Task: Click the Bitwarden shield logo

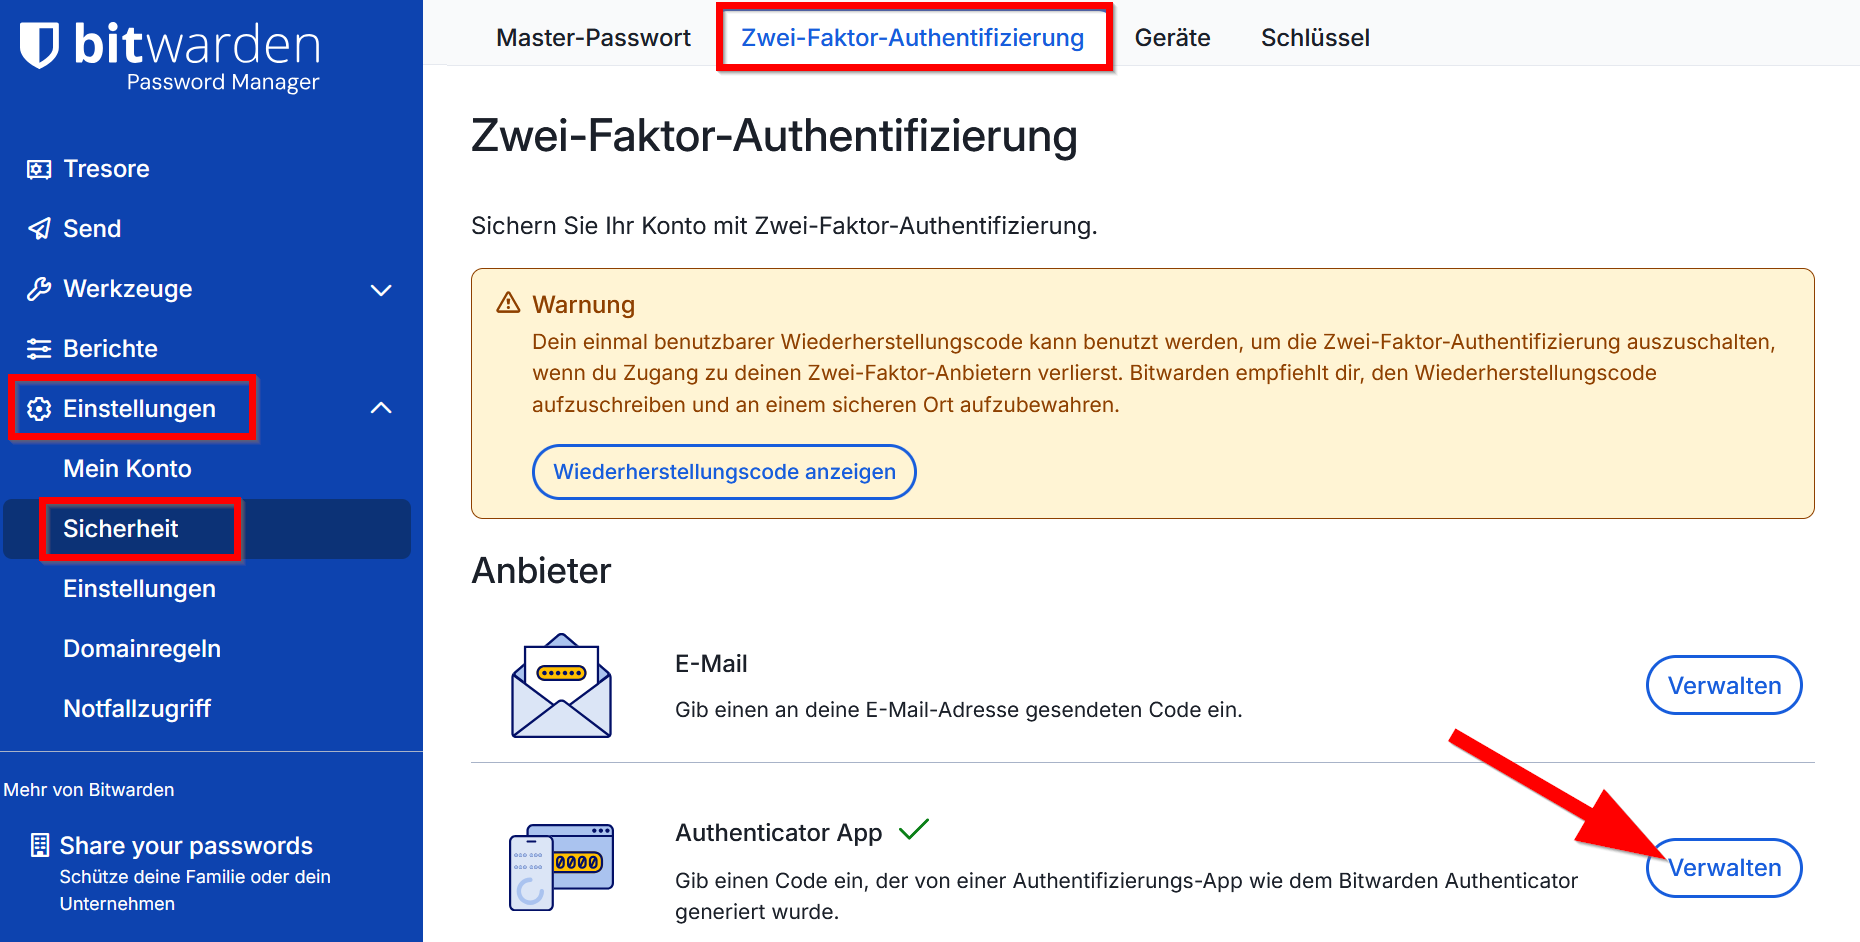Action: [x=40, y=45]
